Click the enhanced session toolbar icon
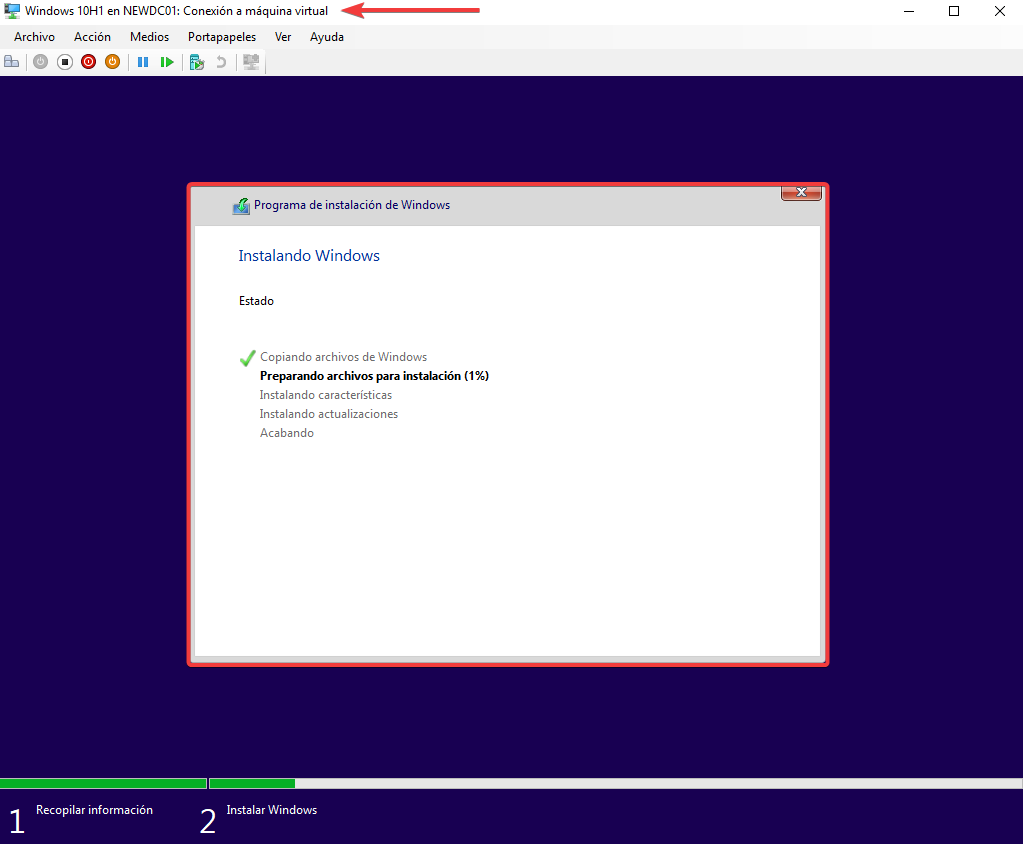Image resolution: width=1023 pixels, height=844 pixels. [251, 62]
